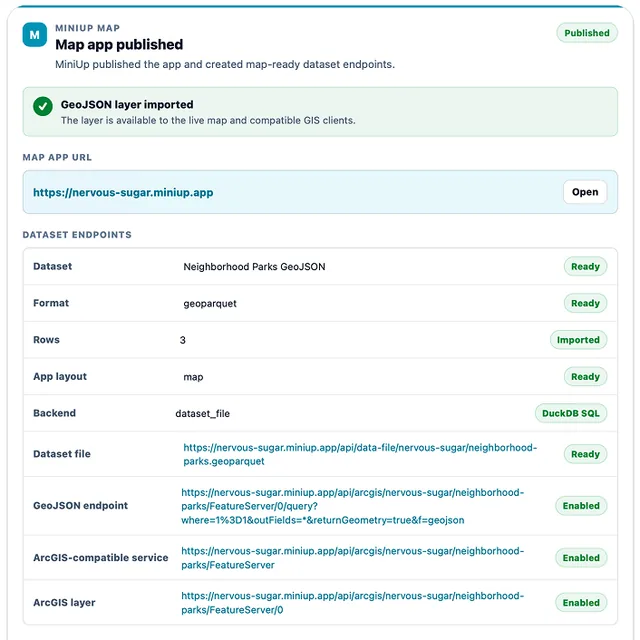
Task: Click the Enabled badge for ArcGIS layer
Action: (581, 602)
